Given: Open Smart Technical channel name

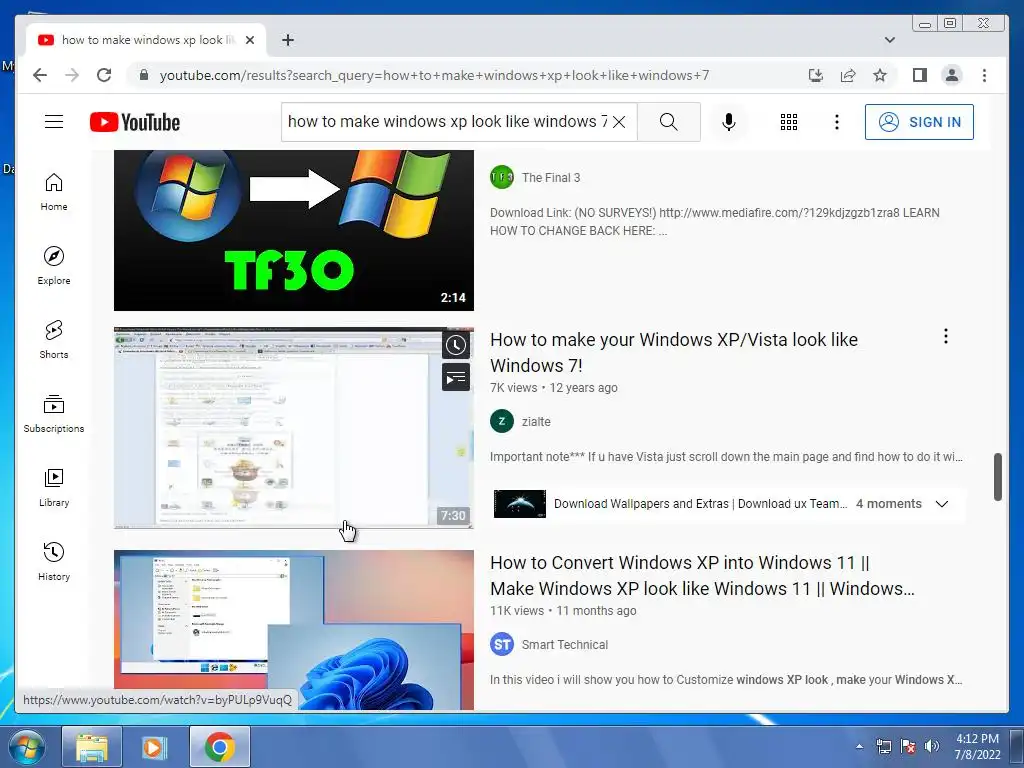Looking at the screenshot, I should click(x=564, y=645).
